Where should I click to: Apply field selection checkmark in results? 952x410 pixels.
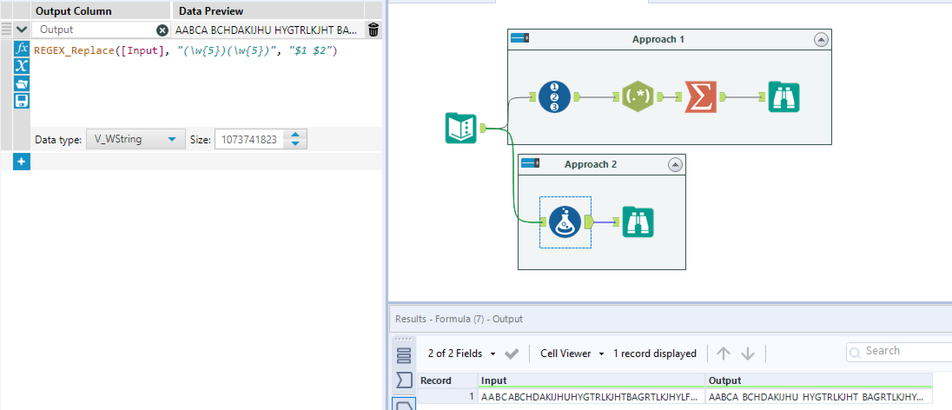tap(511, 354)
